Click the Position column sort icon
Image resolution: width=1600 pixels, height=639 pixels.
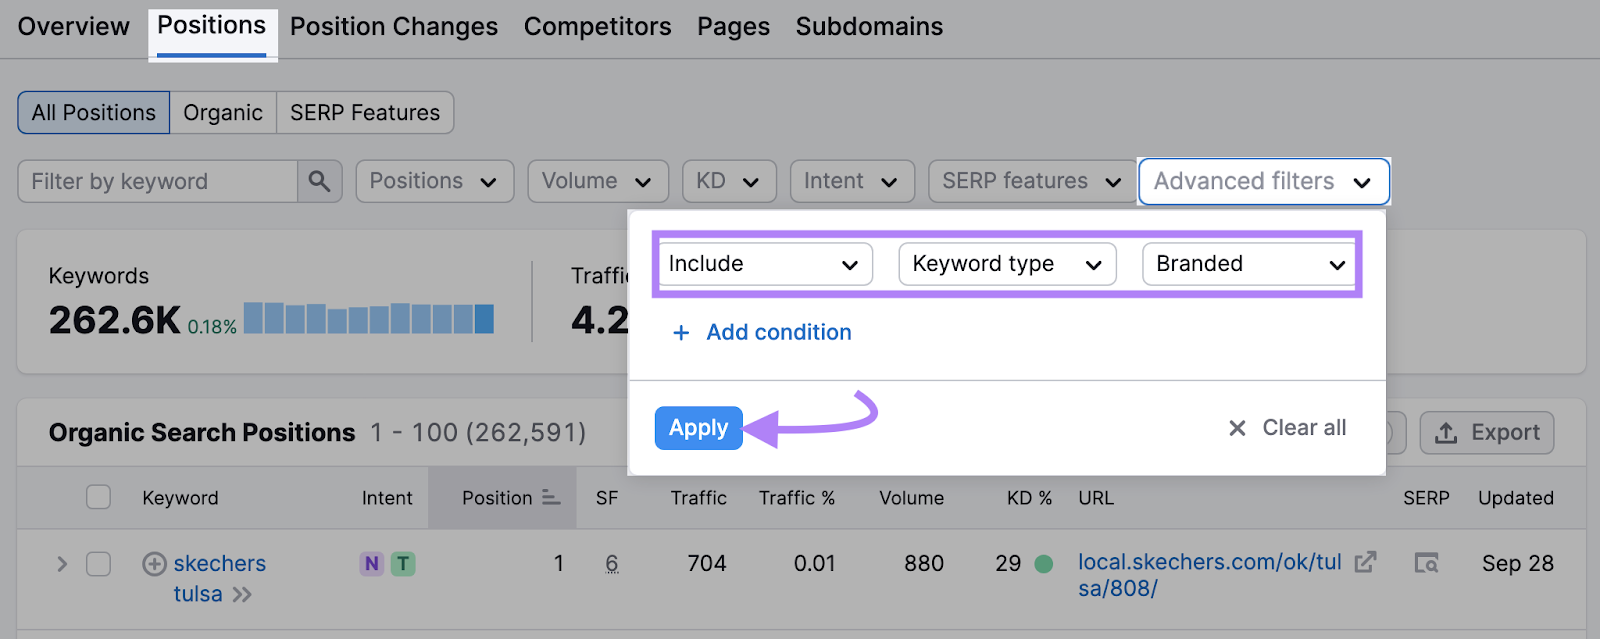(x=551, y=498)
